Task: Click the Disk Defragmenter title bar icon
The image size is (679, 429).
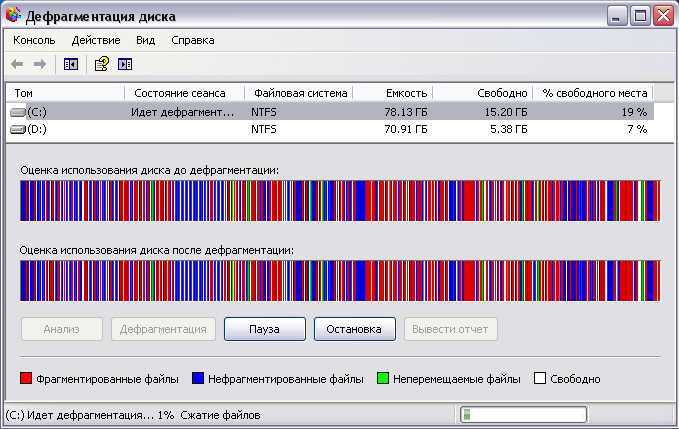Action: coord(13,15)
